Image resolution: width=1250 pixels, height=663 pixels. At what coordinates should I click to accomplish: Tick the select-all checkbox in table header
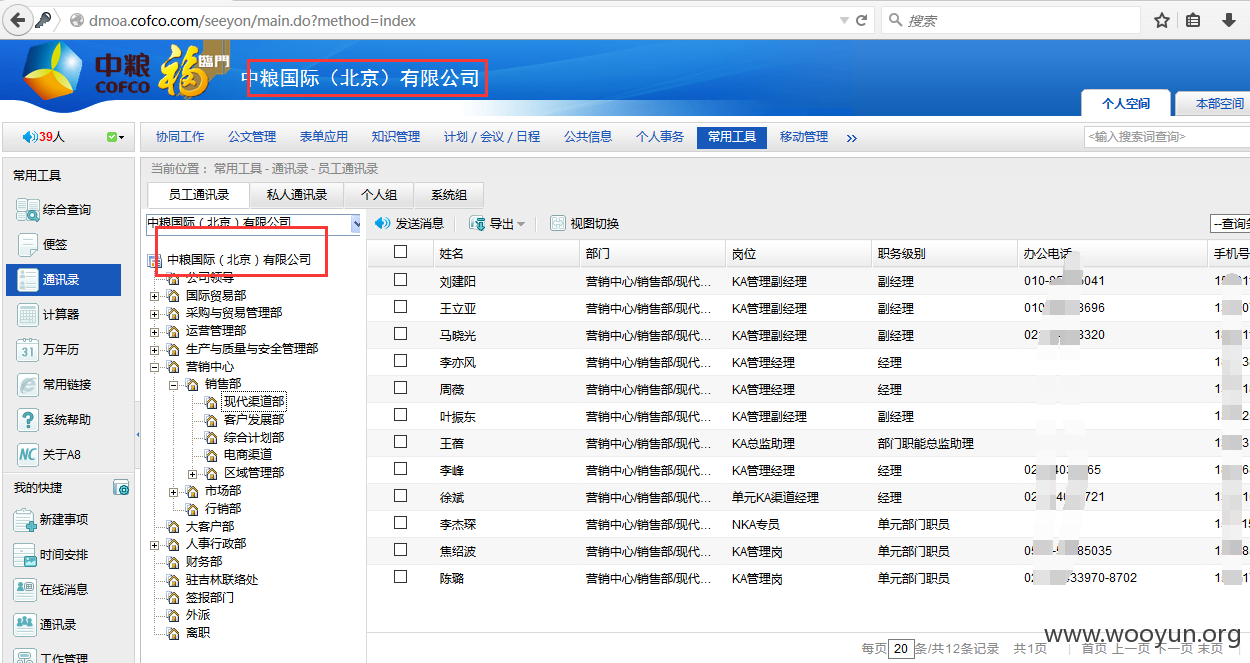pos(400,252)
